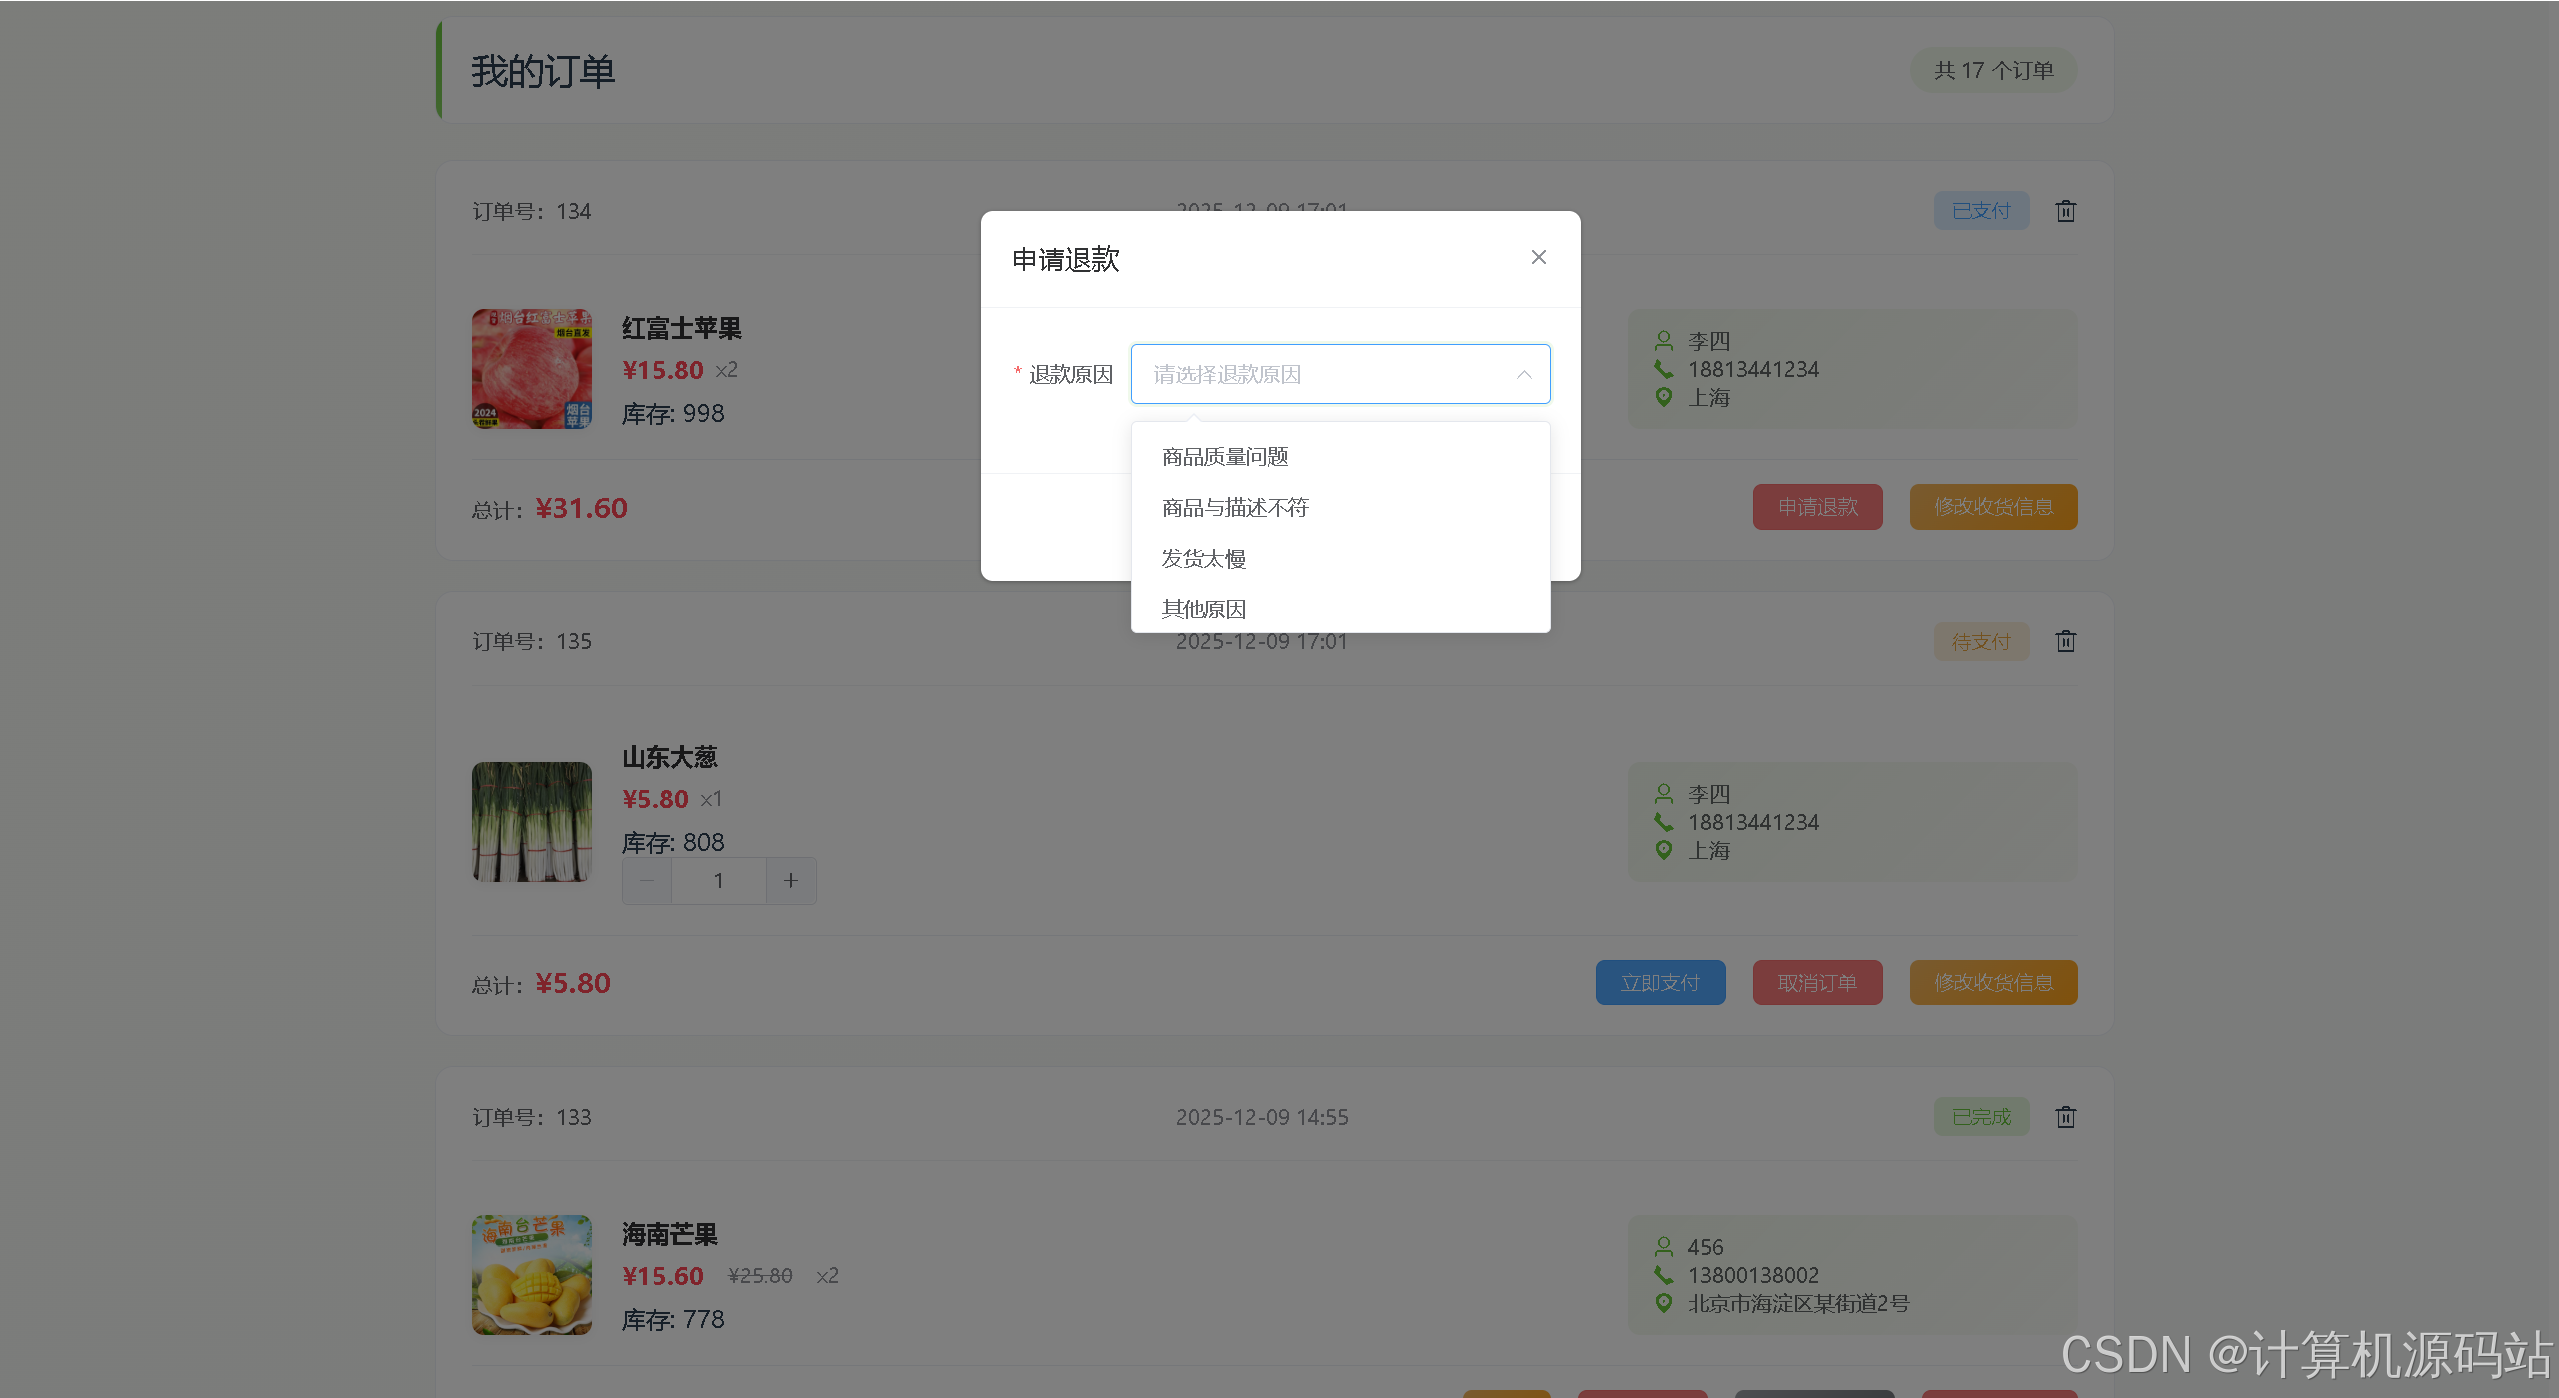Delete order 135 with trash icon
The image size is (2559, 1398).
pyautogui.click(x=2065, y=641)
